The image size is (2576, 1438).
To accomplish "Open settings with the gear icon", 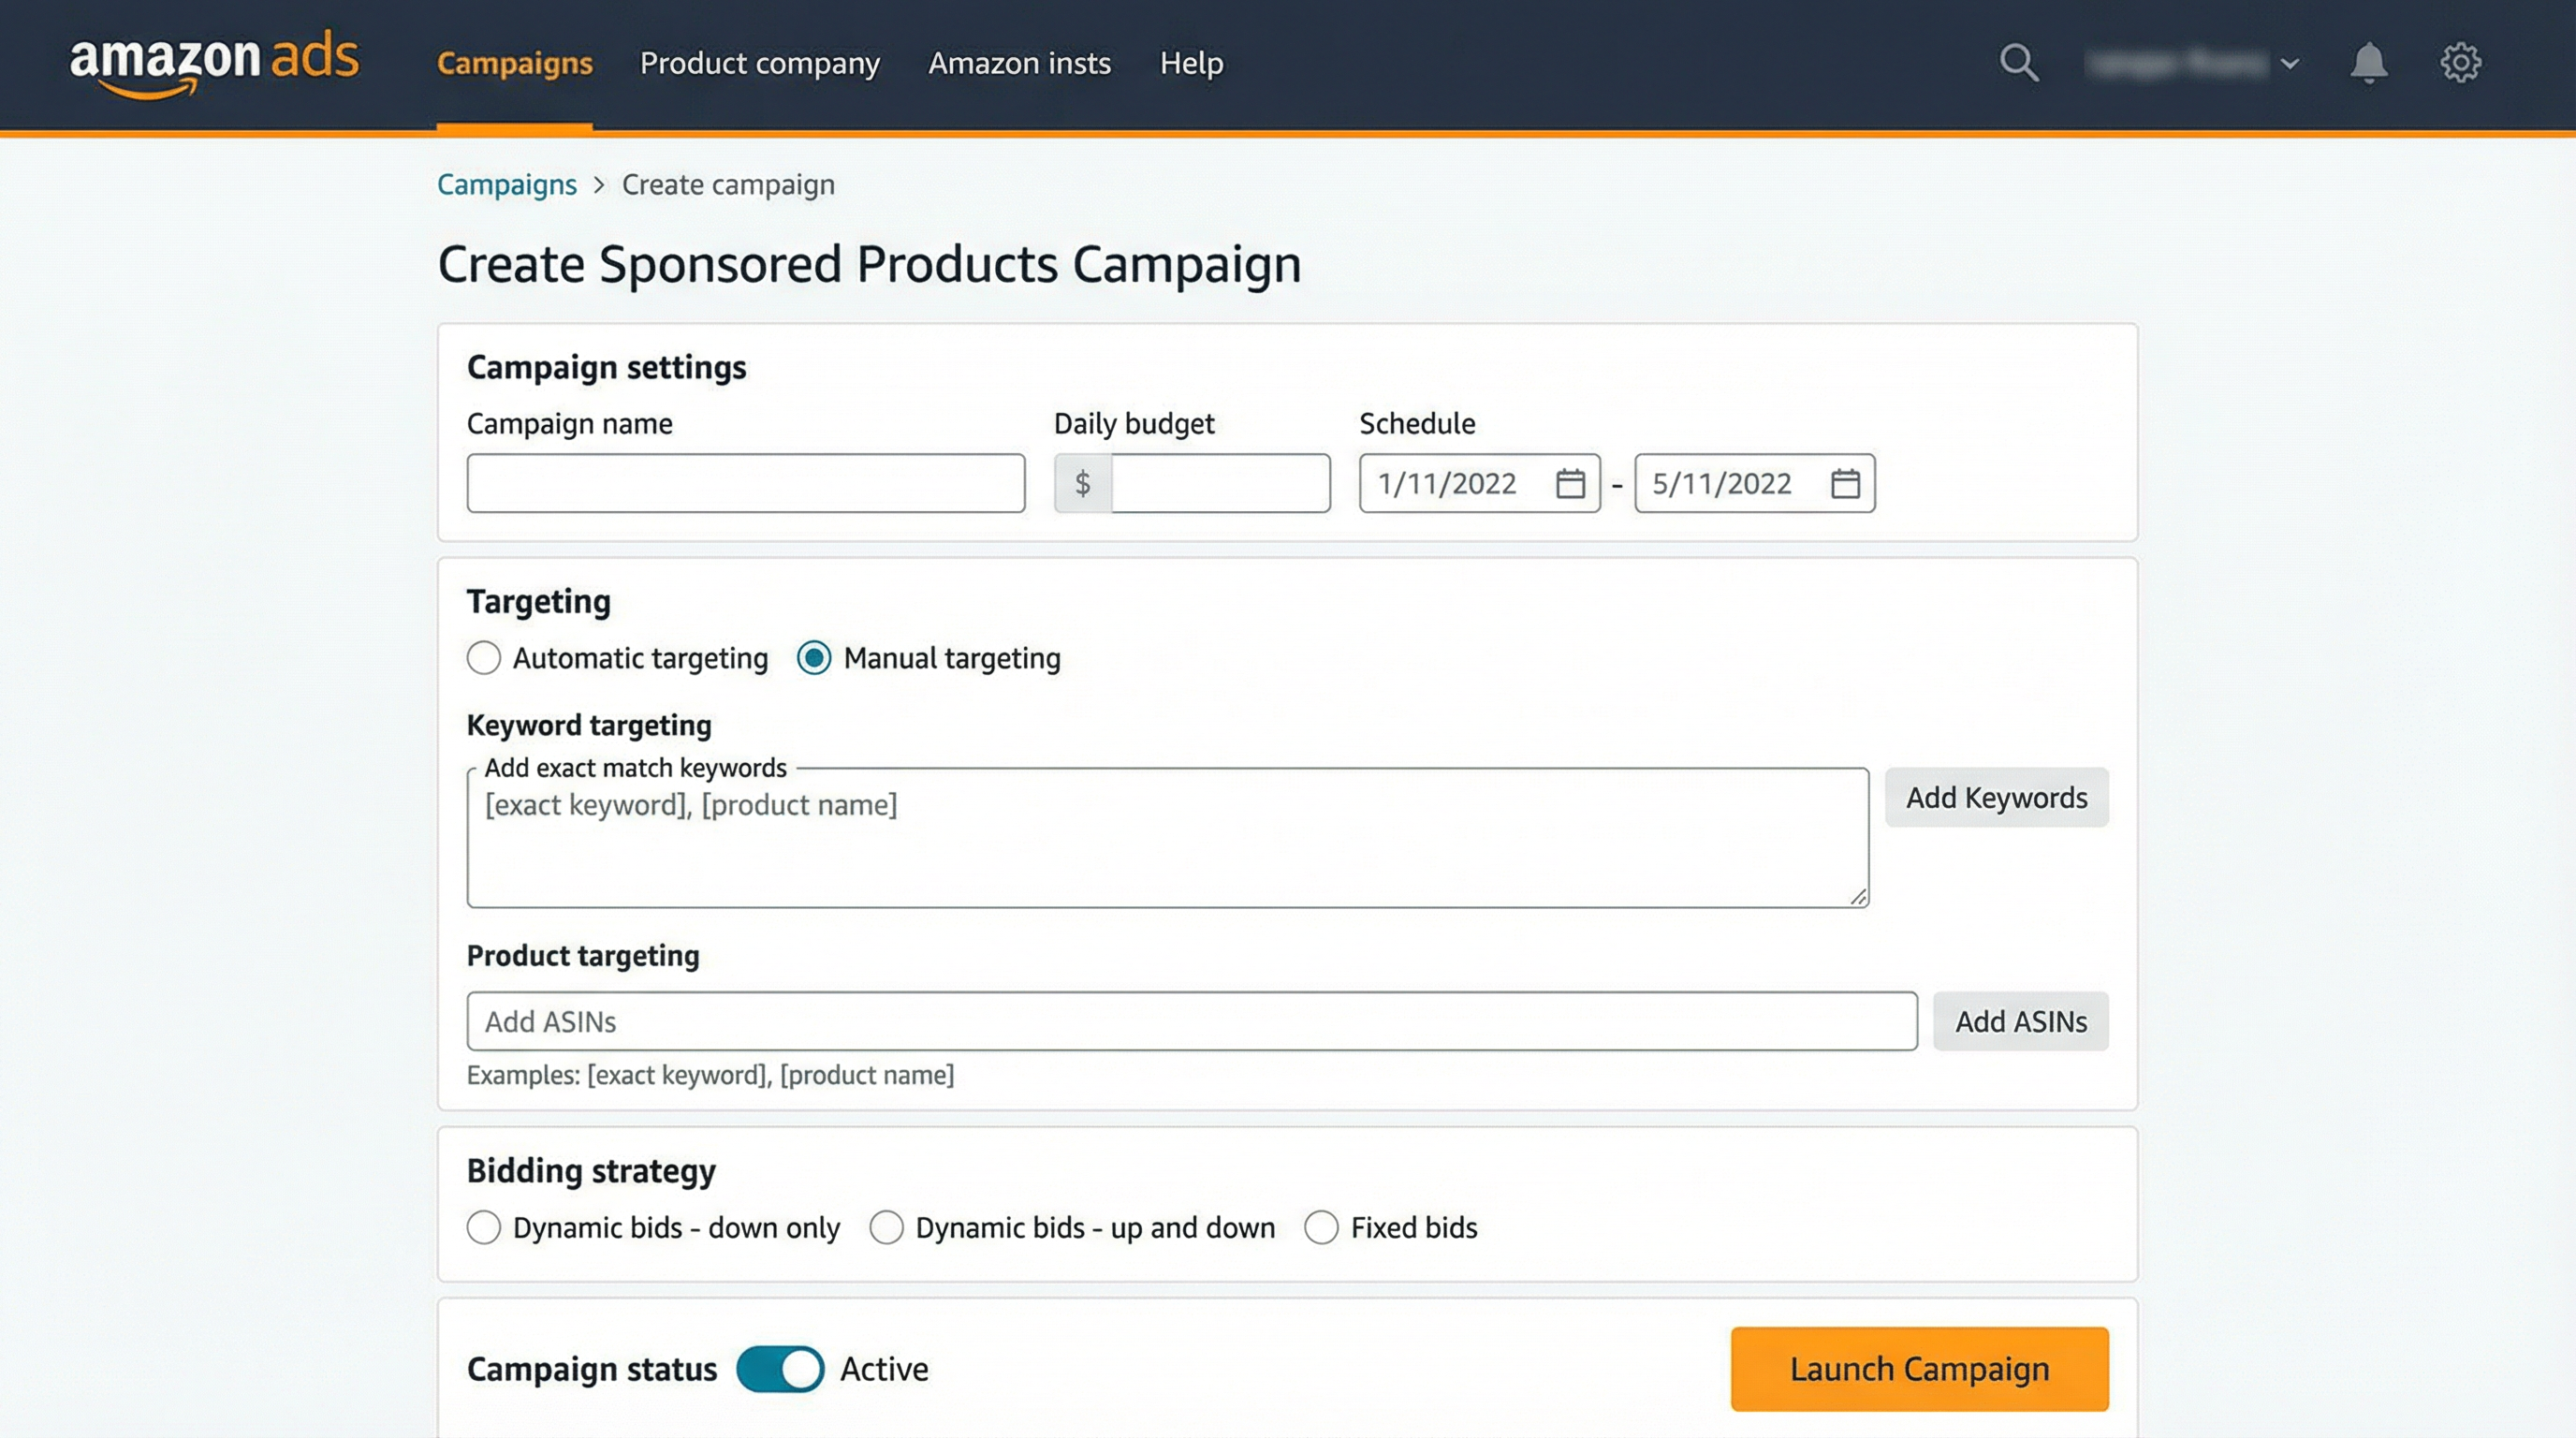I will click(x=2460, y=62).
